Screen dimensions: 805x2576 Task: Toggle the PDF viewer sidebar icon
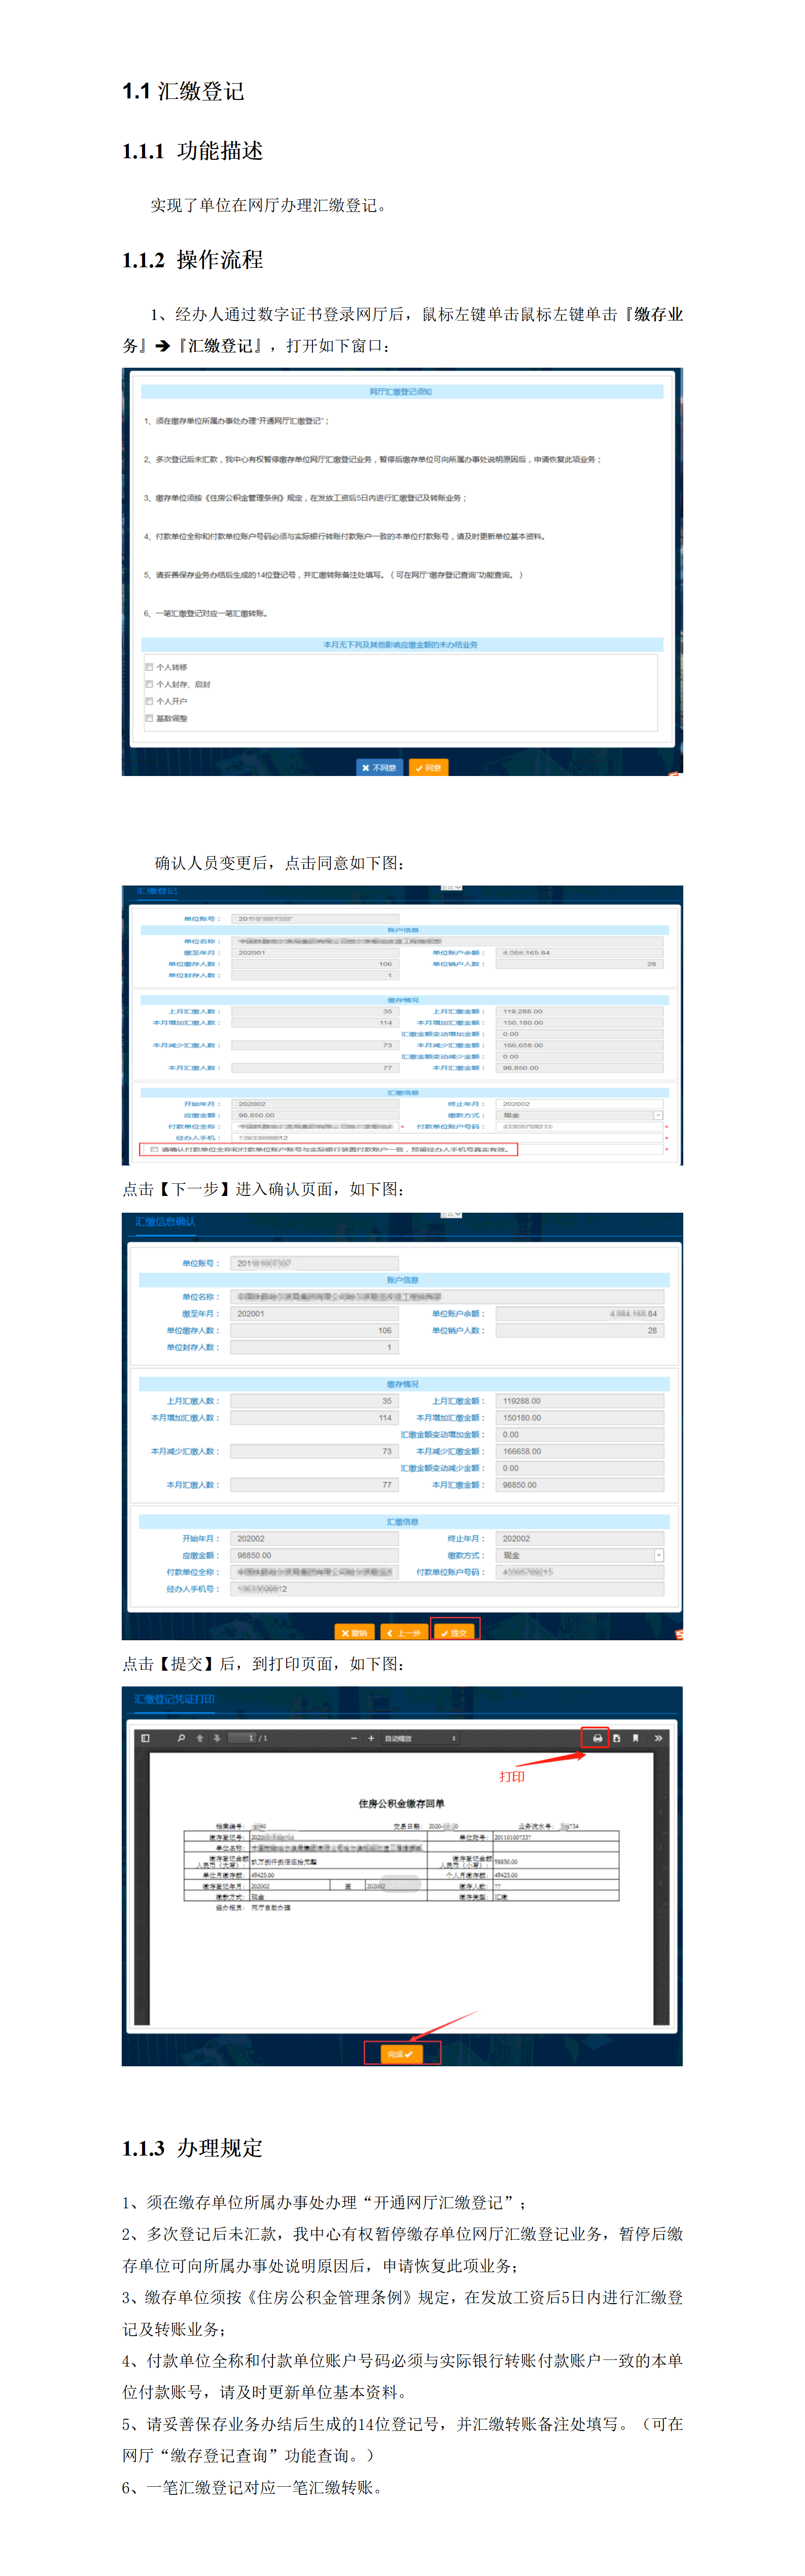[x=145, y=1738]
